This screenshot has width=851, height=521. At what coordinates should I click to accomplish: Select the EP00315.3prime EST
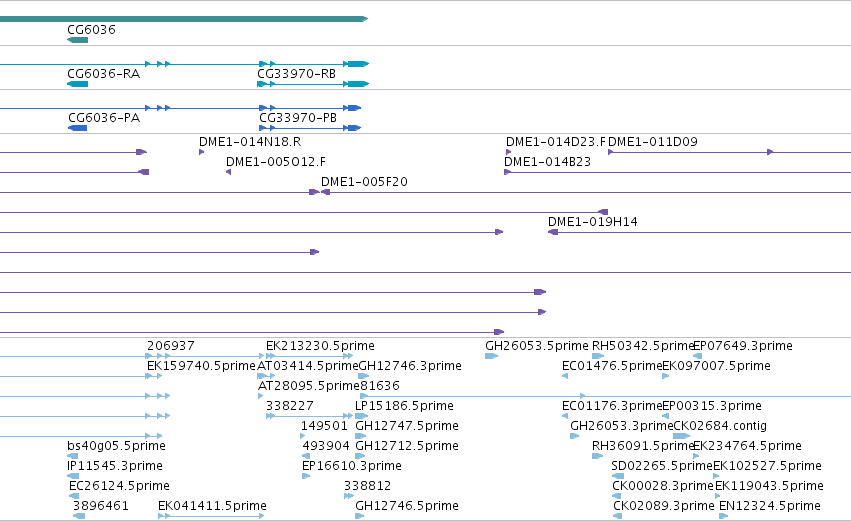pyautogui.click(x=712, y=406)
